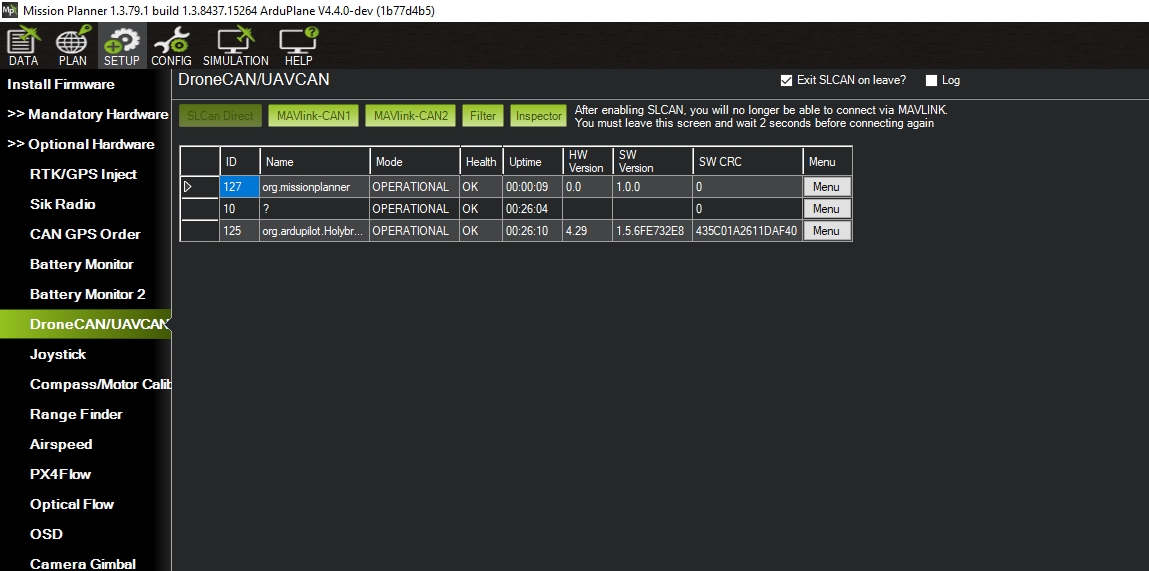Image resolution: width=1149 pixels, height=571 pixels.
Task: Click the SLCan Direct button
Action: click(221, 116)
